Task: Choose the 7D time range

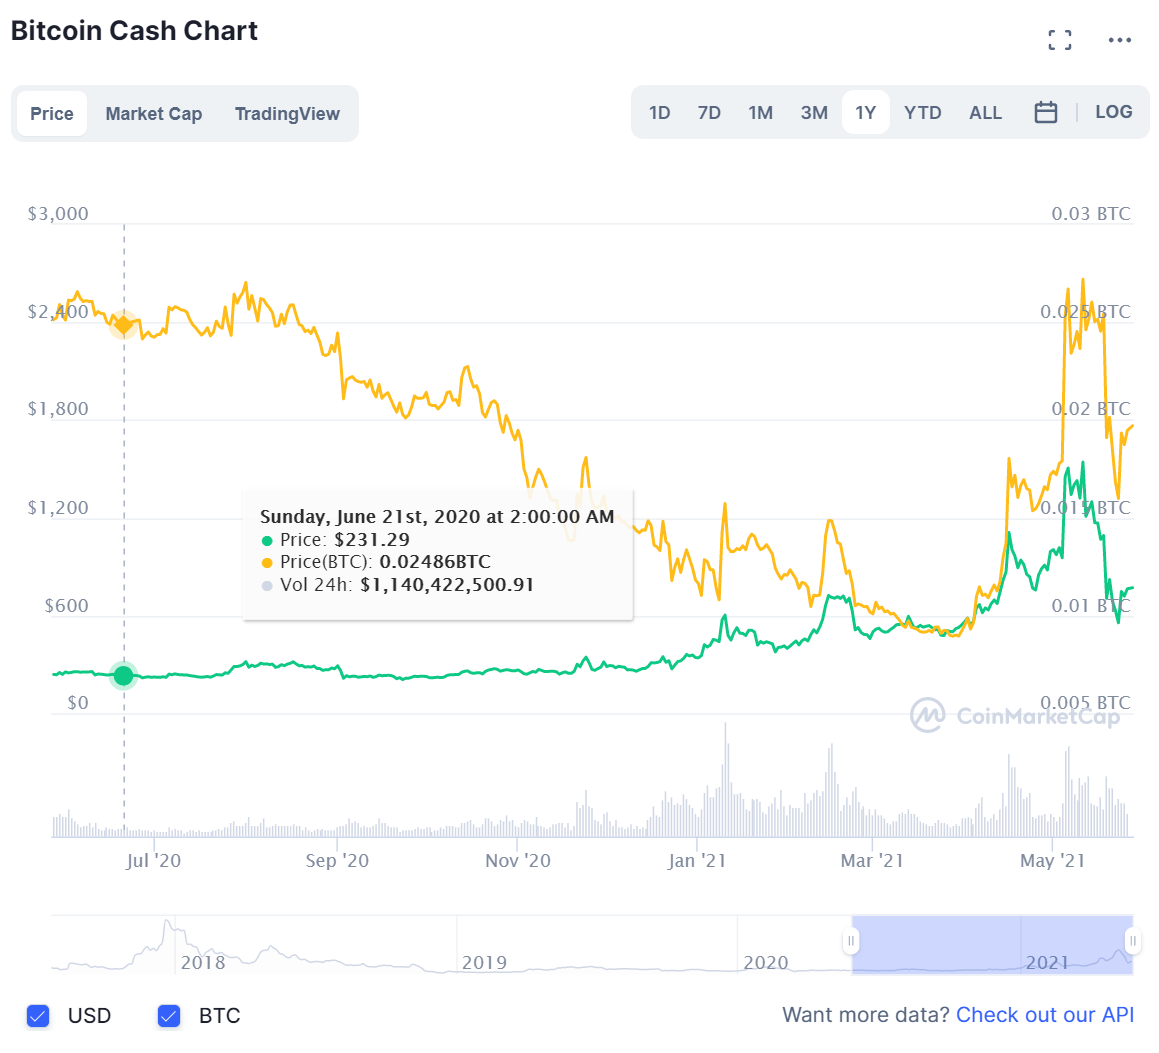Action: point(709,113)
